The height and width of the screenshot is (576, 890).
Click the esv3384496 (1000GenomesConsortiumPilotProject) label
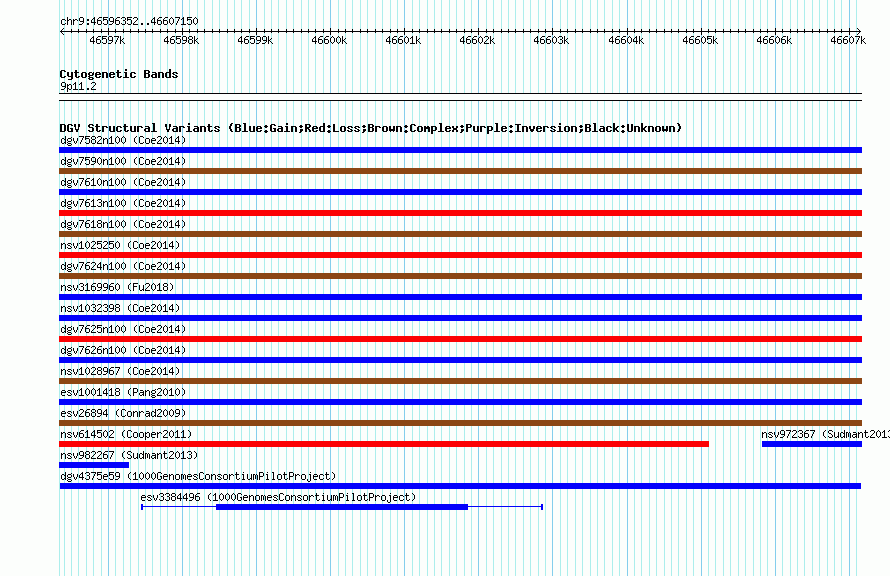pyautogui.click(x=278, y=497)
